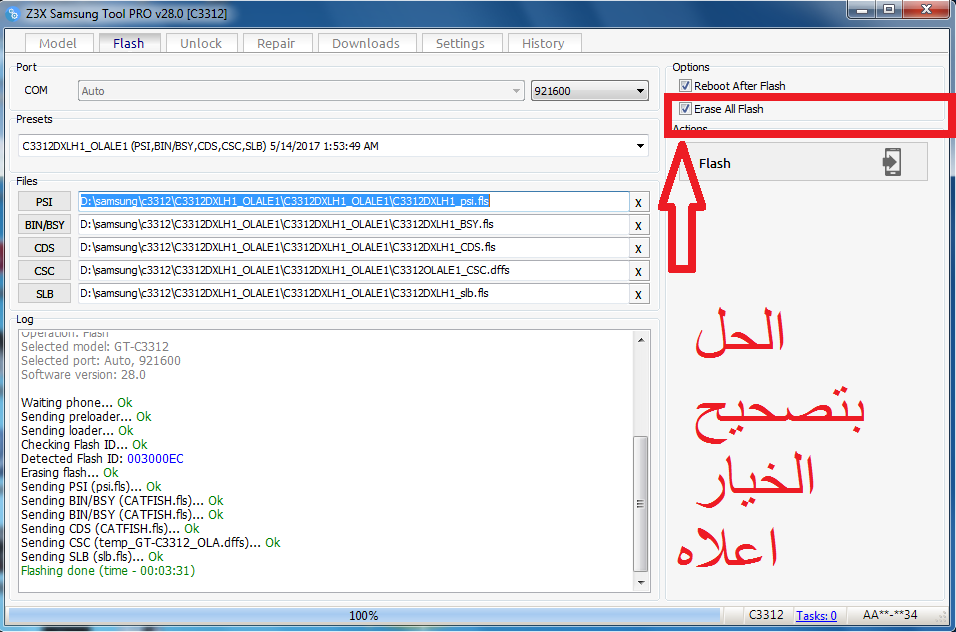Switch to the Settings tab

tap(460, 43)
